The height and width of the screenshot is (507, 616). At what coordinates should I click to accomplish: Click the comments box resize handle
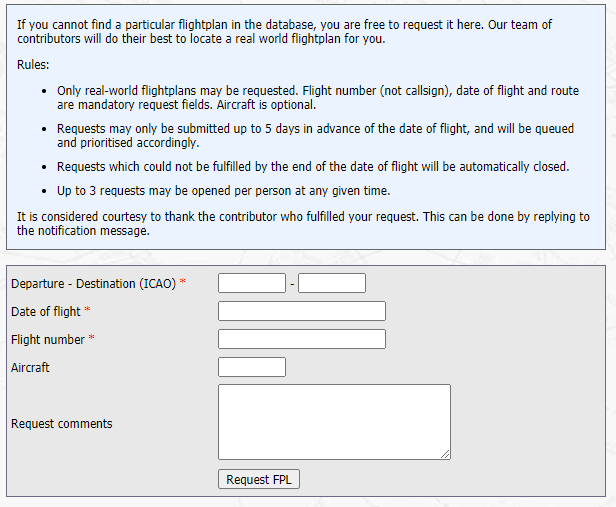click(x=445, y=454)
